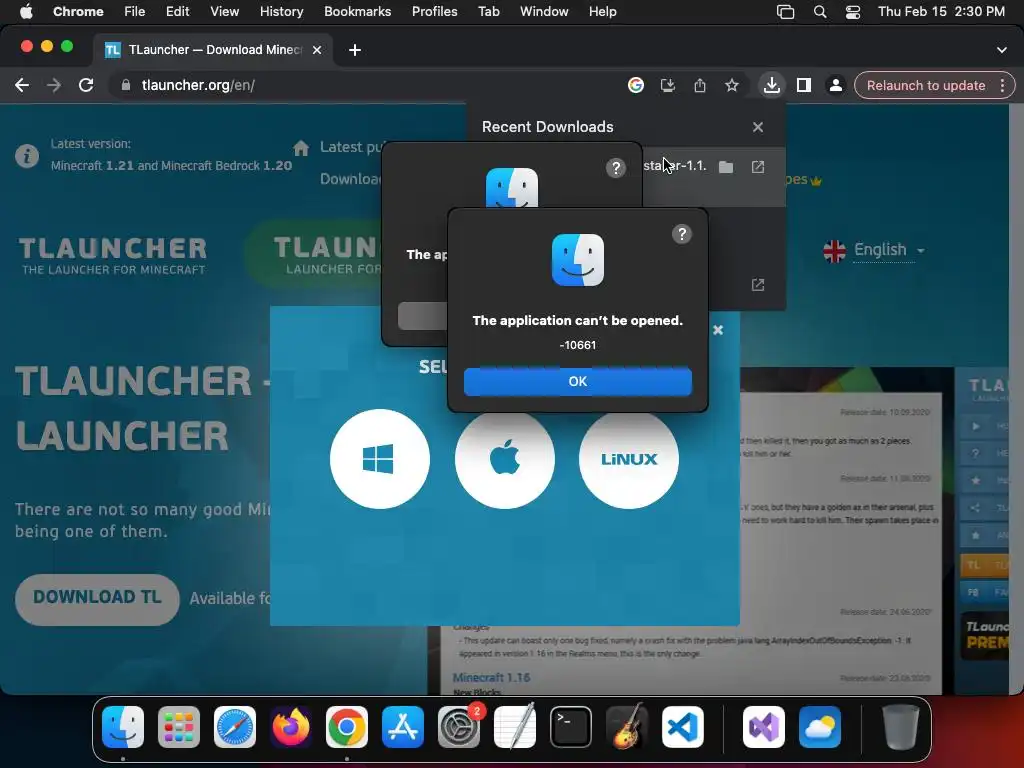
Task: Click the page info icon near Latest version
Action: [27, 156]
